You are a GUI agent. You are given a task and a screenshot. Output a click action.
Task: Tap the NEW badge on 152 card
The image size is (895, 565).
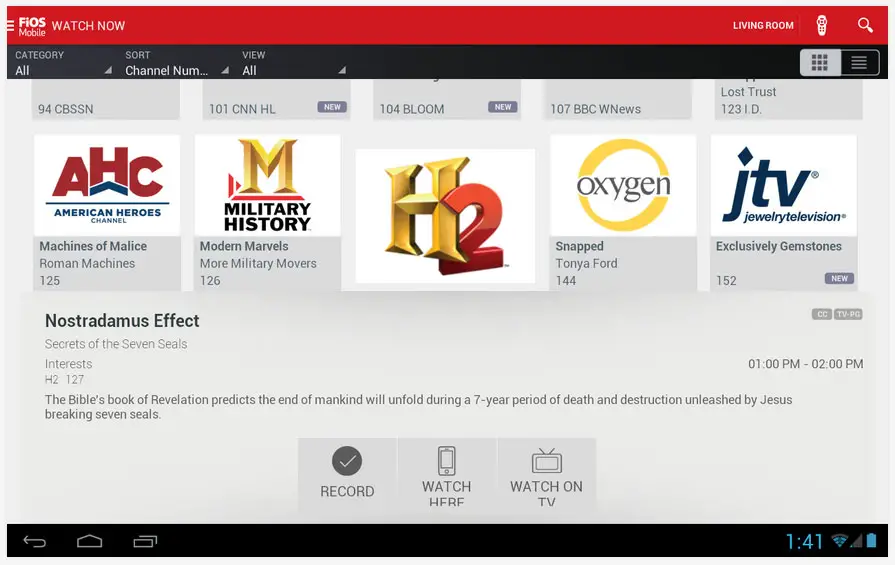pyautogui.click(x=839, y=279)
